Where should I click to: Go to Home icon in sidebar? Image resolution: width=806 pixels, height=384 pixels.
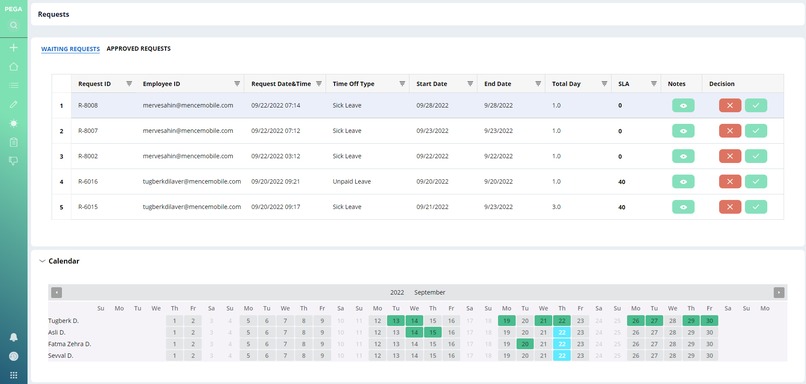point(14,67)
